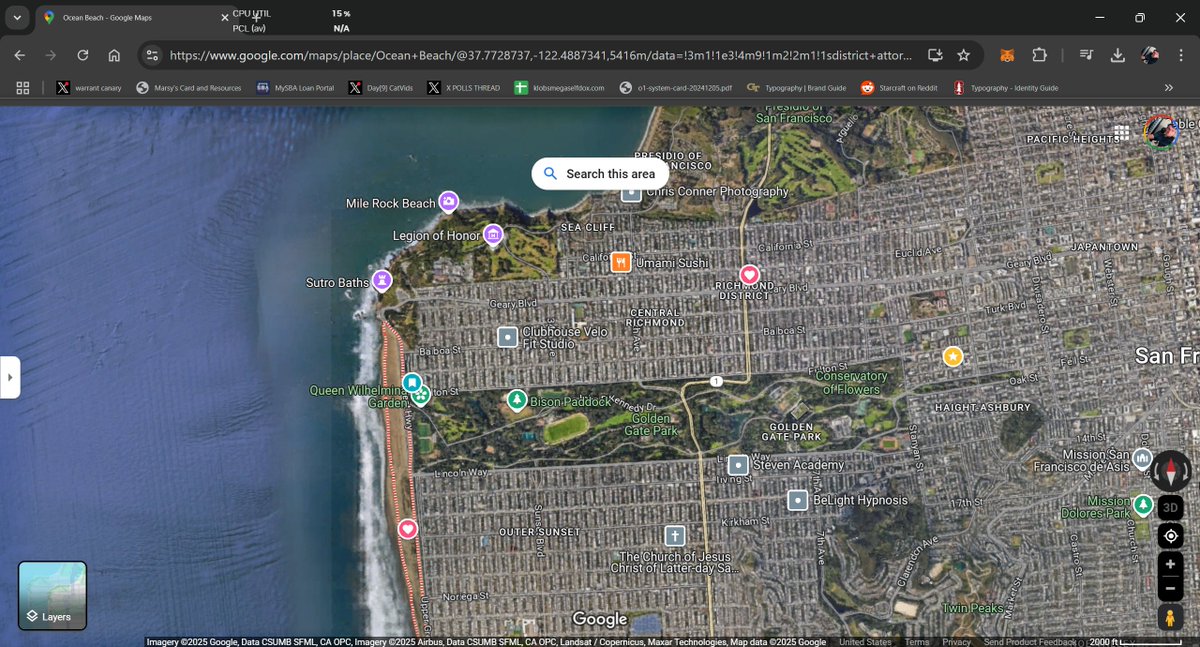View site information icon in address bar
The height and width of the screenshot is (647, 1200).
click(x=151, y=55)
